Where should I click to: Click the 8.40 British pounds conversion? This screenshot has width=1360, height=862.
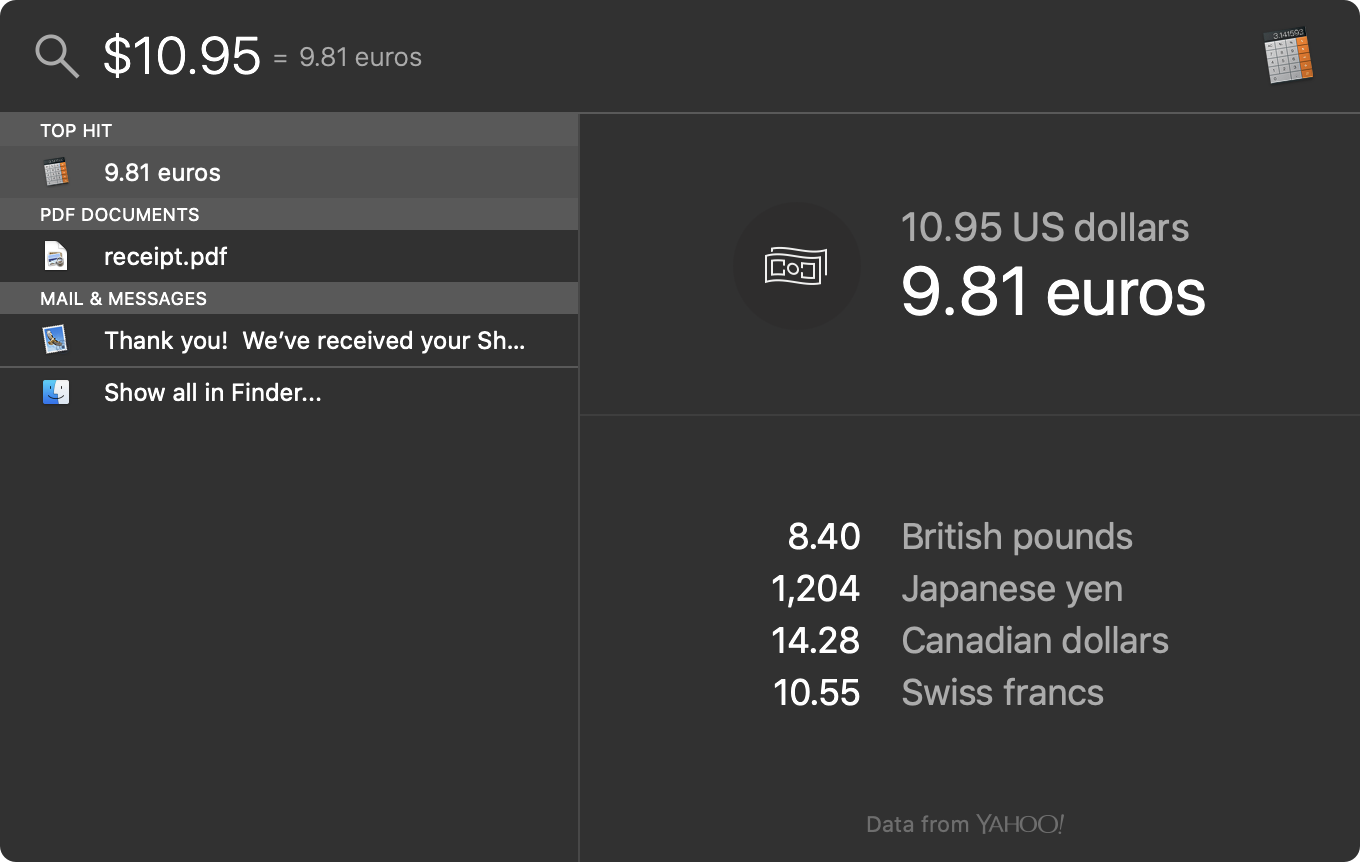point(960,536)
